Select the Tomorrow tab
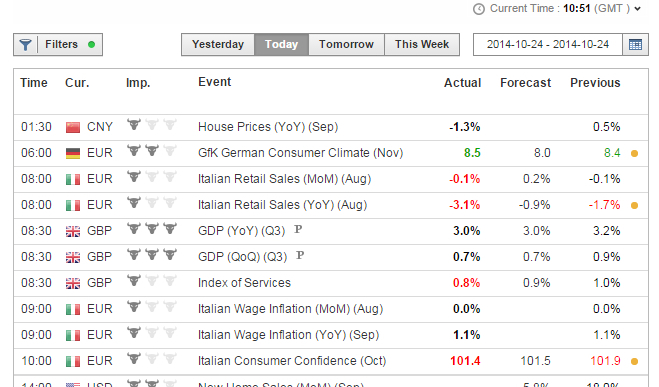This screenshot has width=659, height=387. (x=346, y=45)
